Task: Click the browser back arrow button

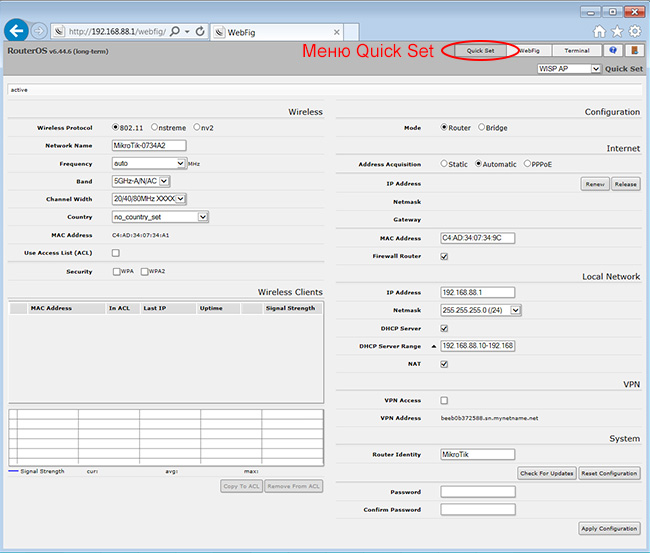Action: 15,31
